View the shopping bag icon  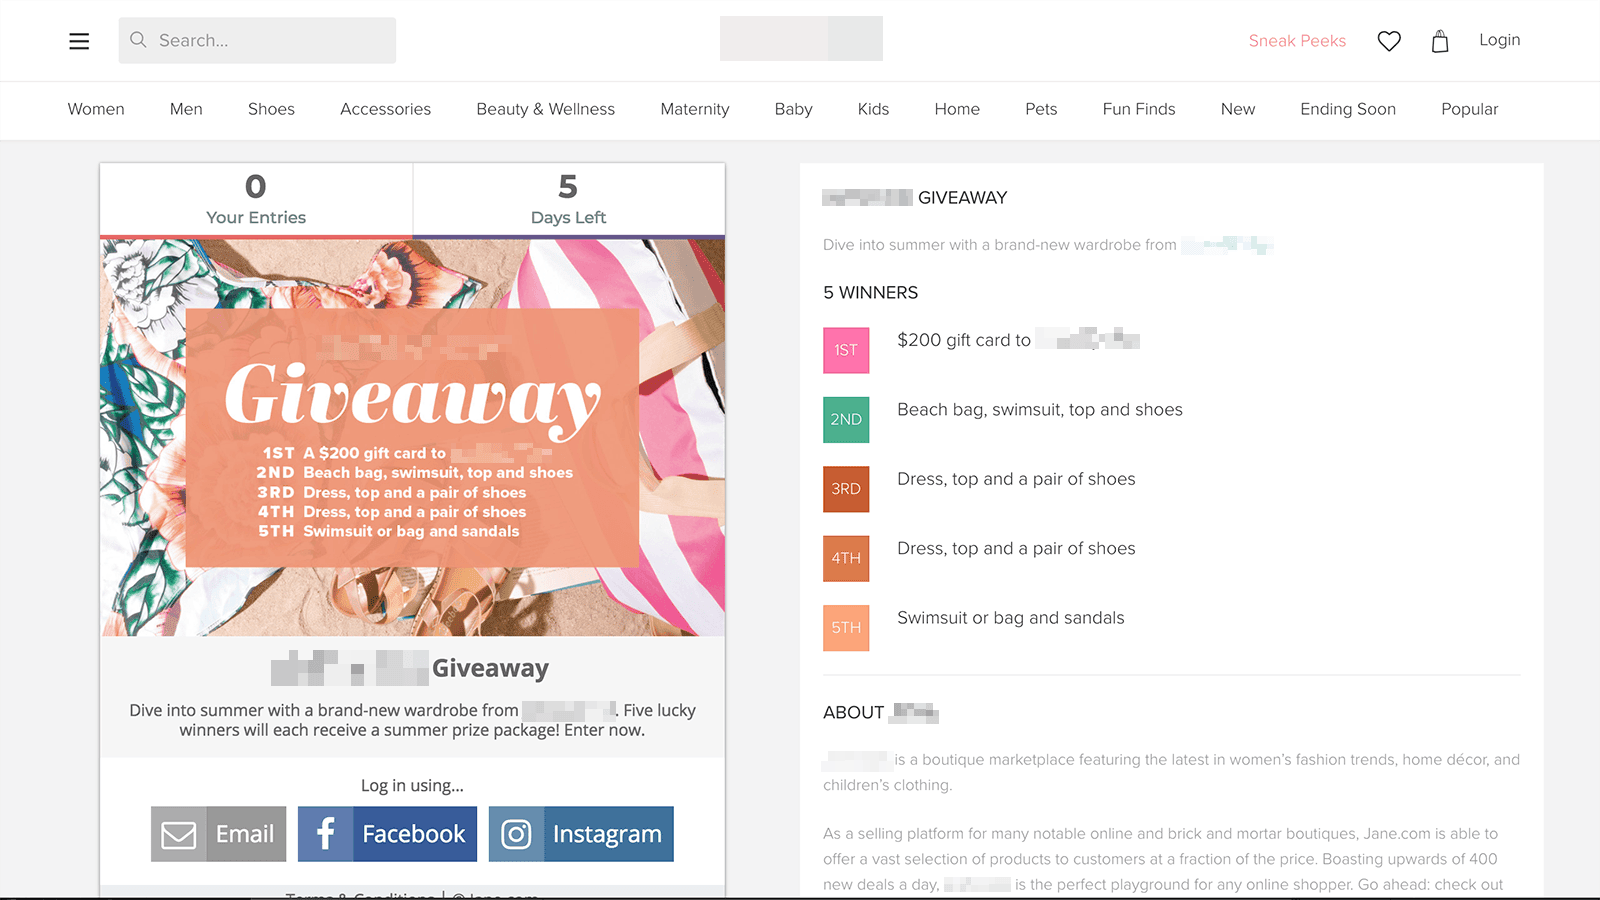pyautogui.click(x=1440, y=41)
